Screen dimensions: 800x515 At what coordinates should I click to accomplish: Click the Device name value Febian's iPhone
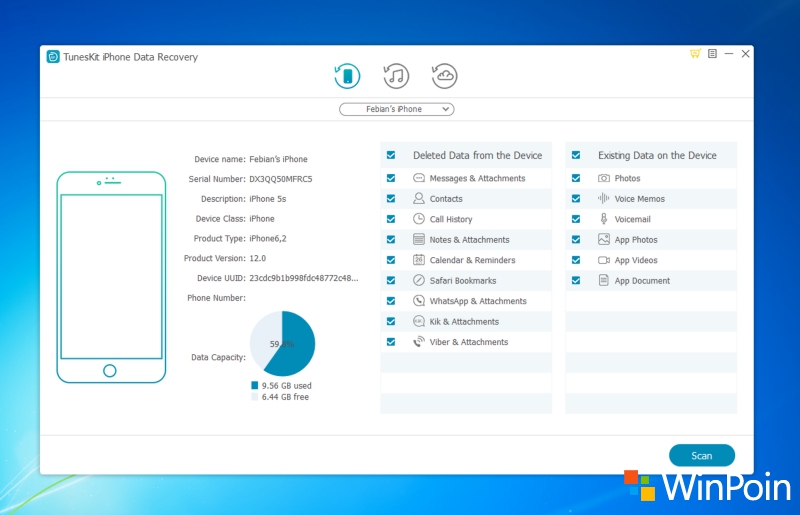point(278,159)
